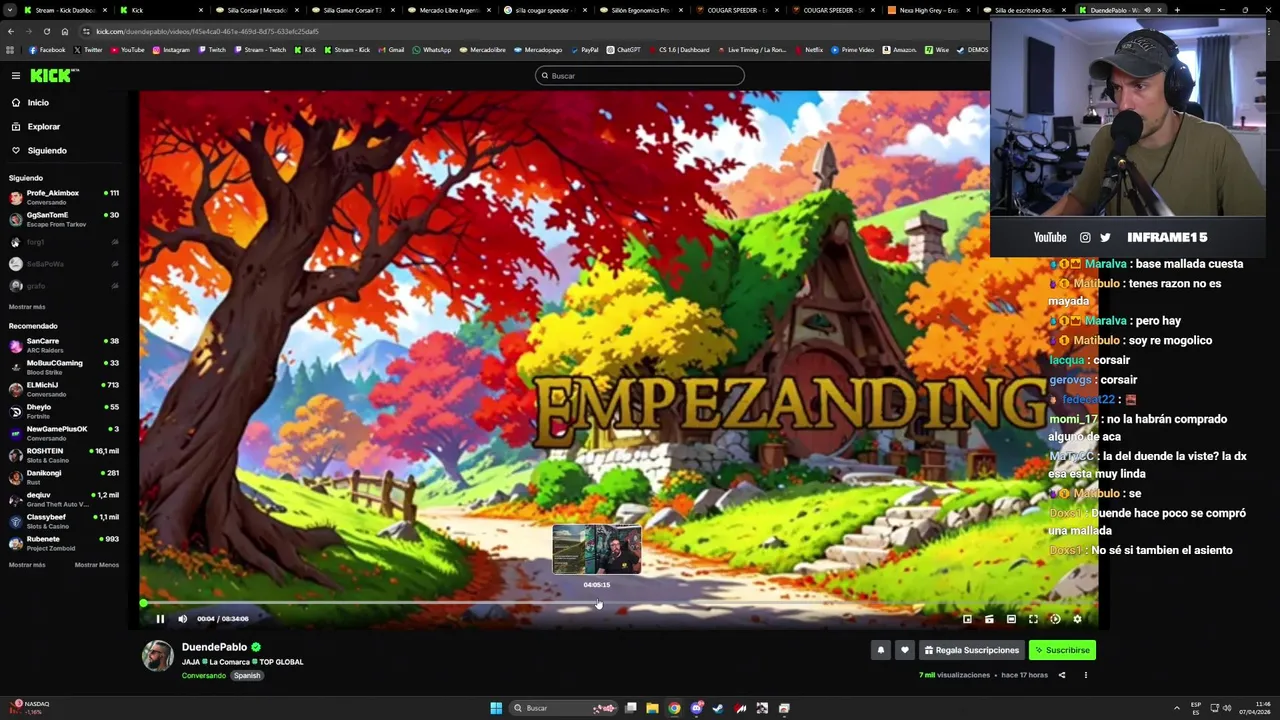
Task: Open Dheylo recommended channel
Action: tap(64, 411)
